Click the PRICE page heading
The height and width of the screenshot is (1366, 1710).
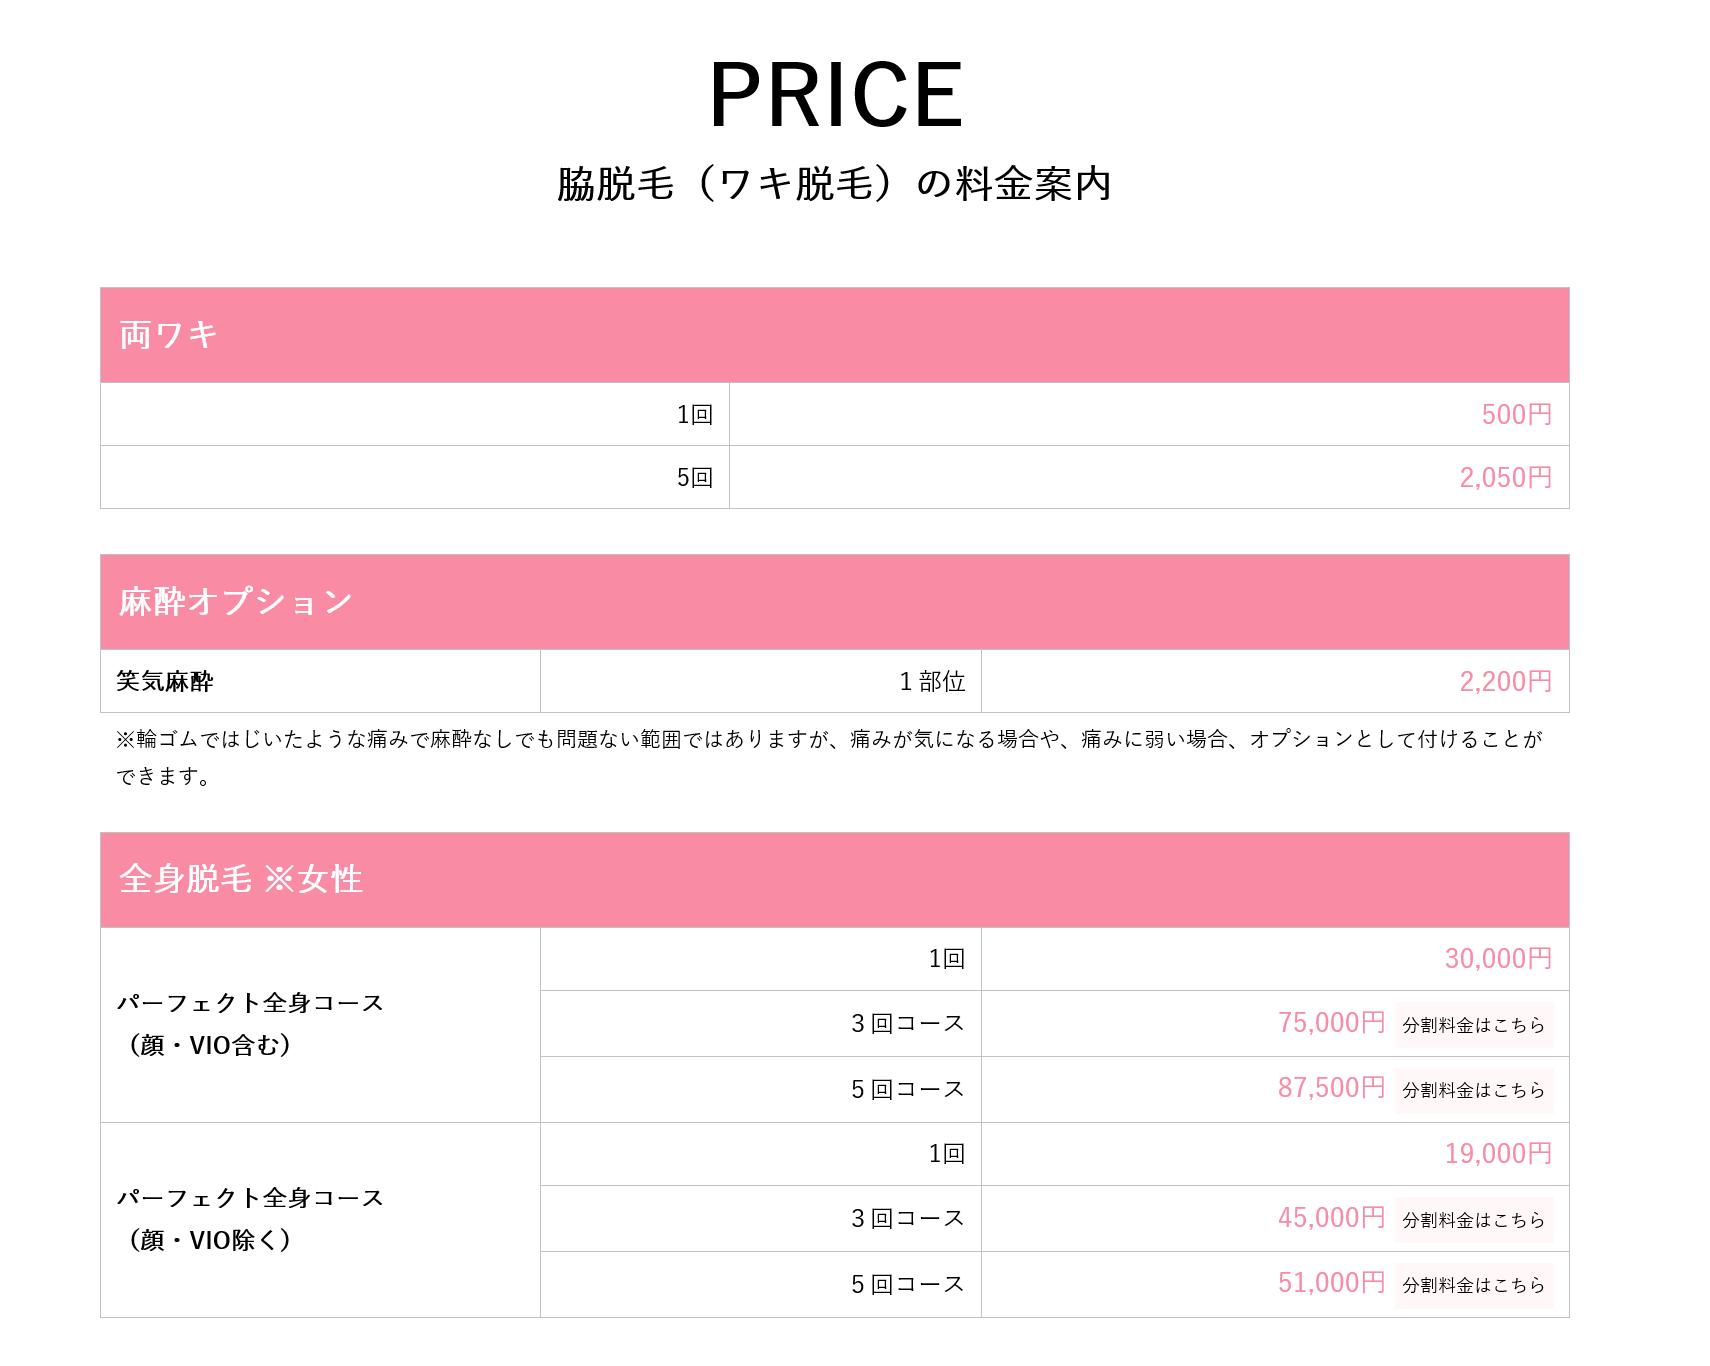[835, 95]
